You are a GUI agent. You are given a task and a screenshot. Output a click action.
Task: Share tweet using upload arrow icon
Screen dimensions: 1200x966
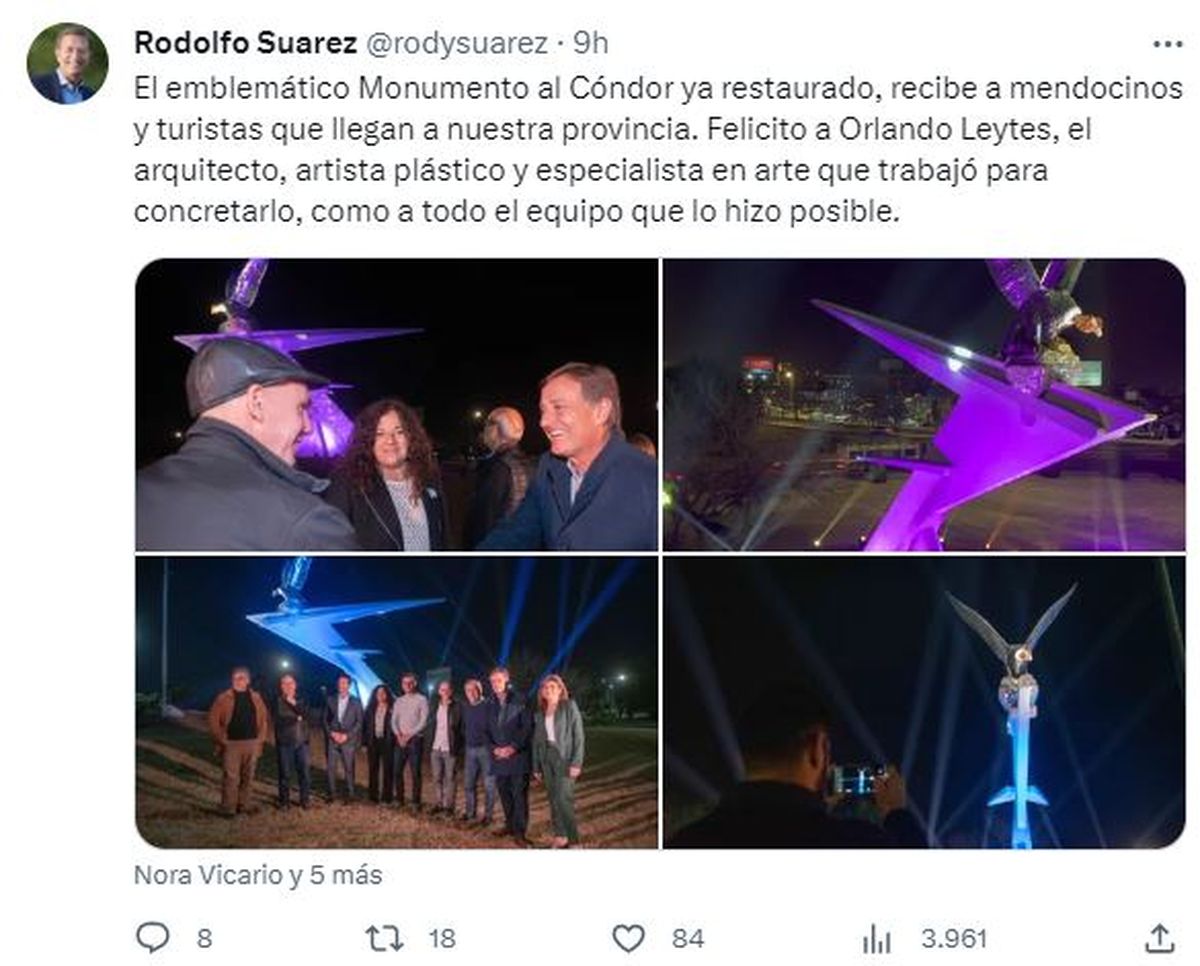(1159, 938)
